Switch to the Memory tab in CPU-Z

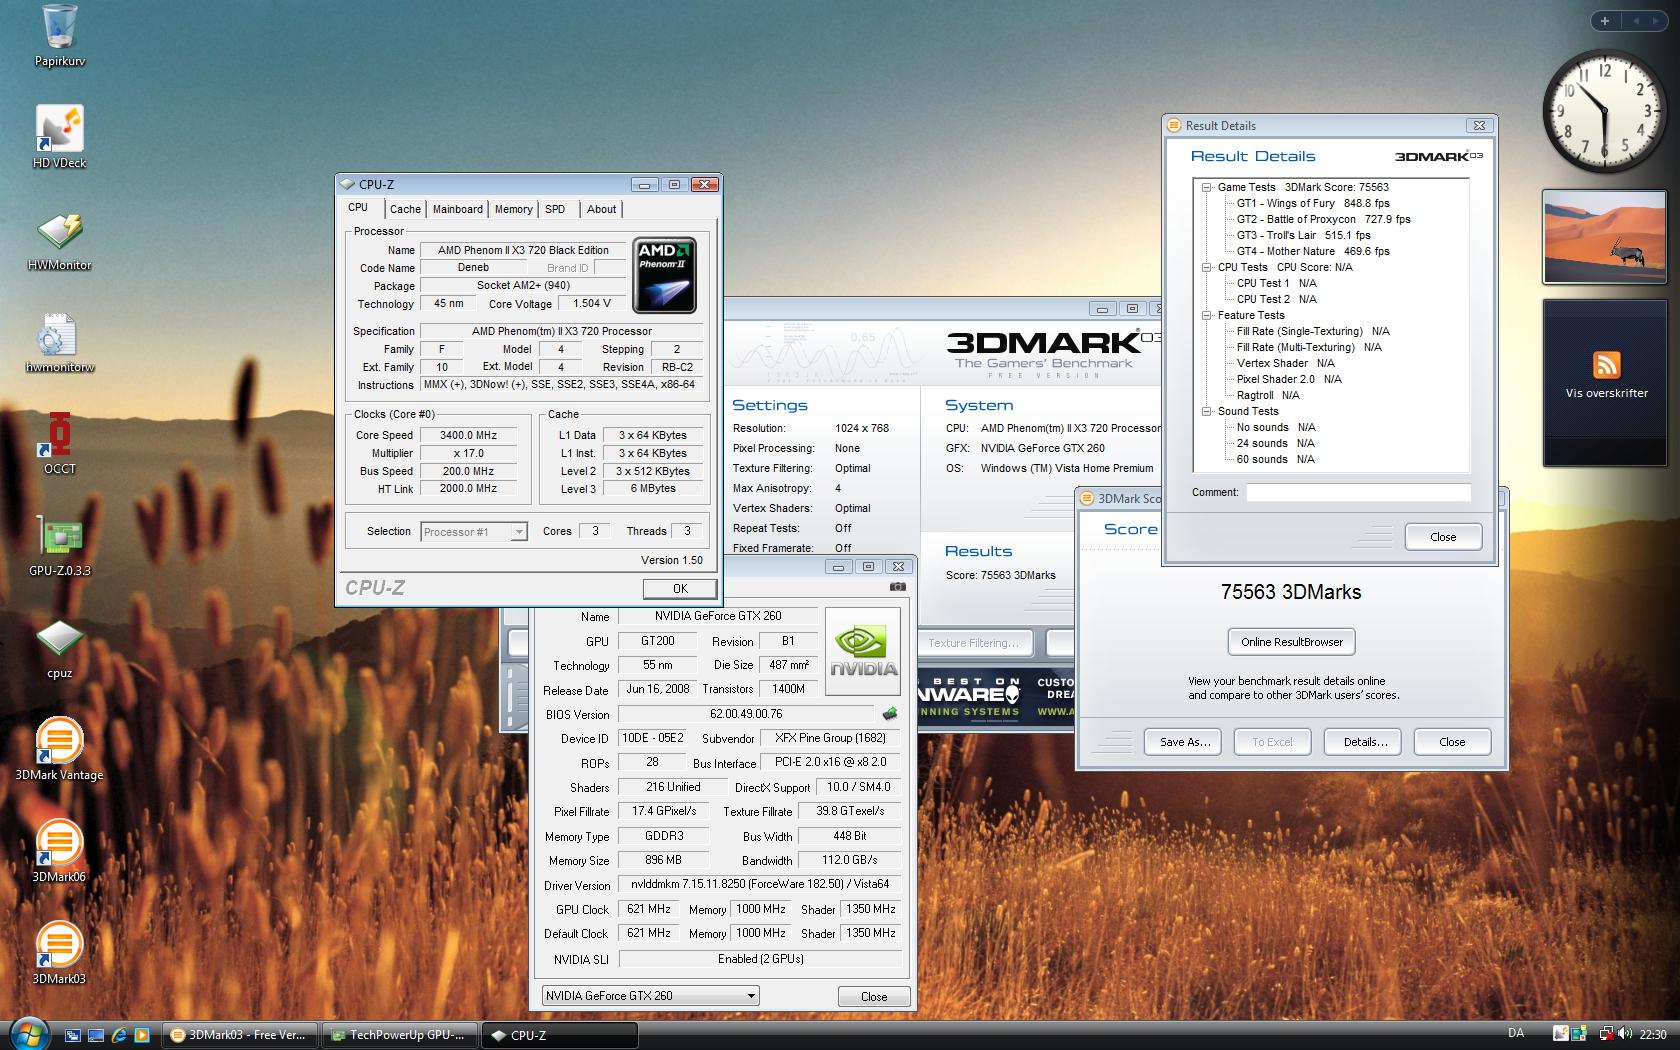[x=513, y=209]
